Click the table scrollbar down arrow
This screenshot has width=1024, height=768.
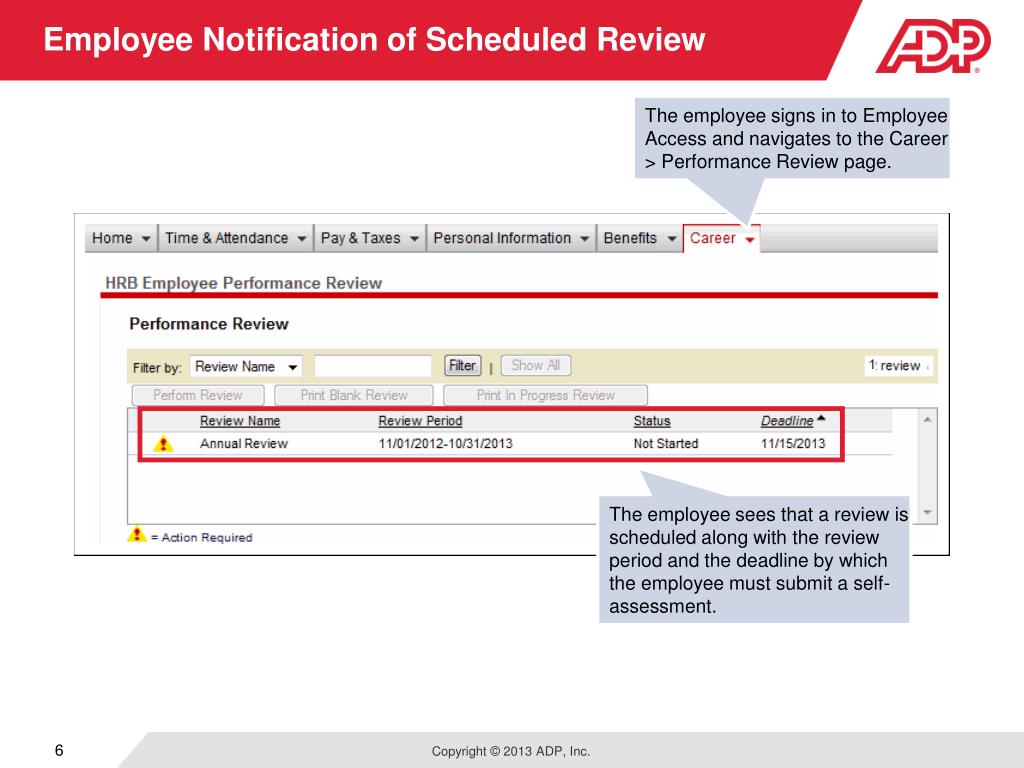click(x=927, y=513)
